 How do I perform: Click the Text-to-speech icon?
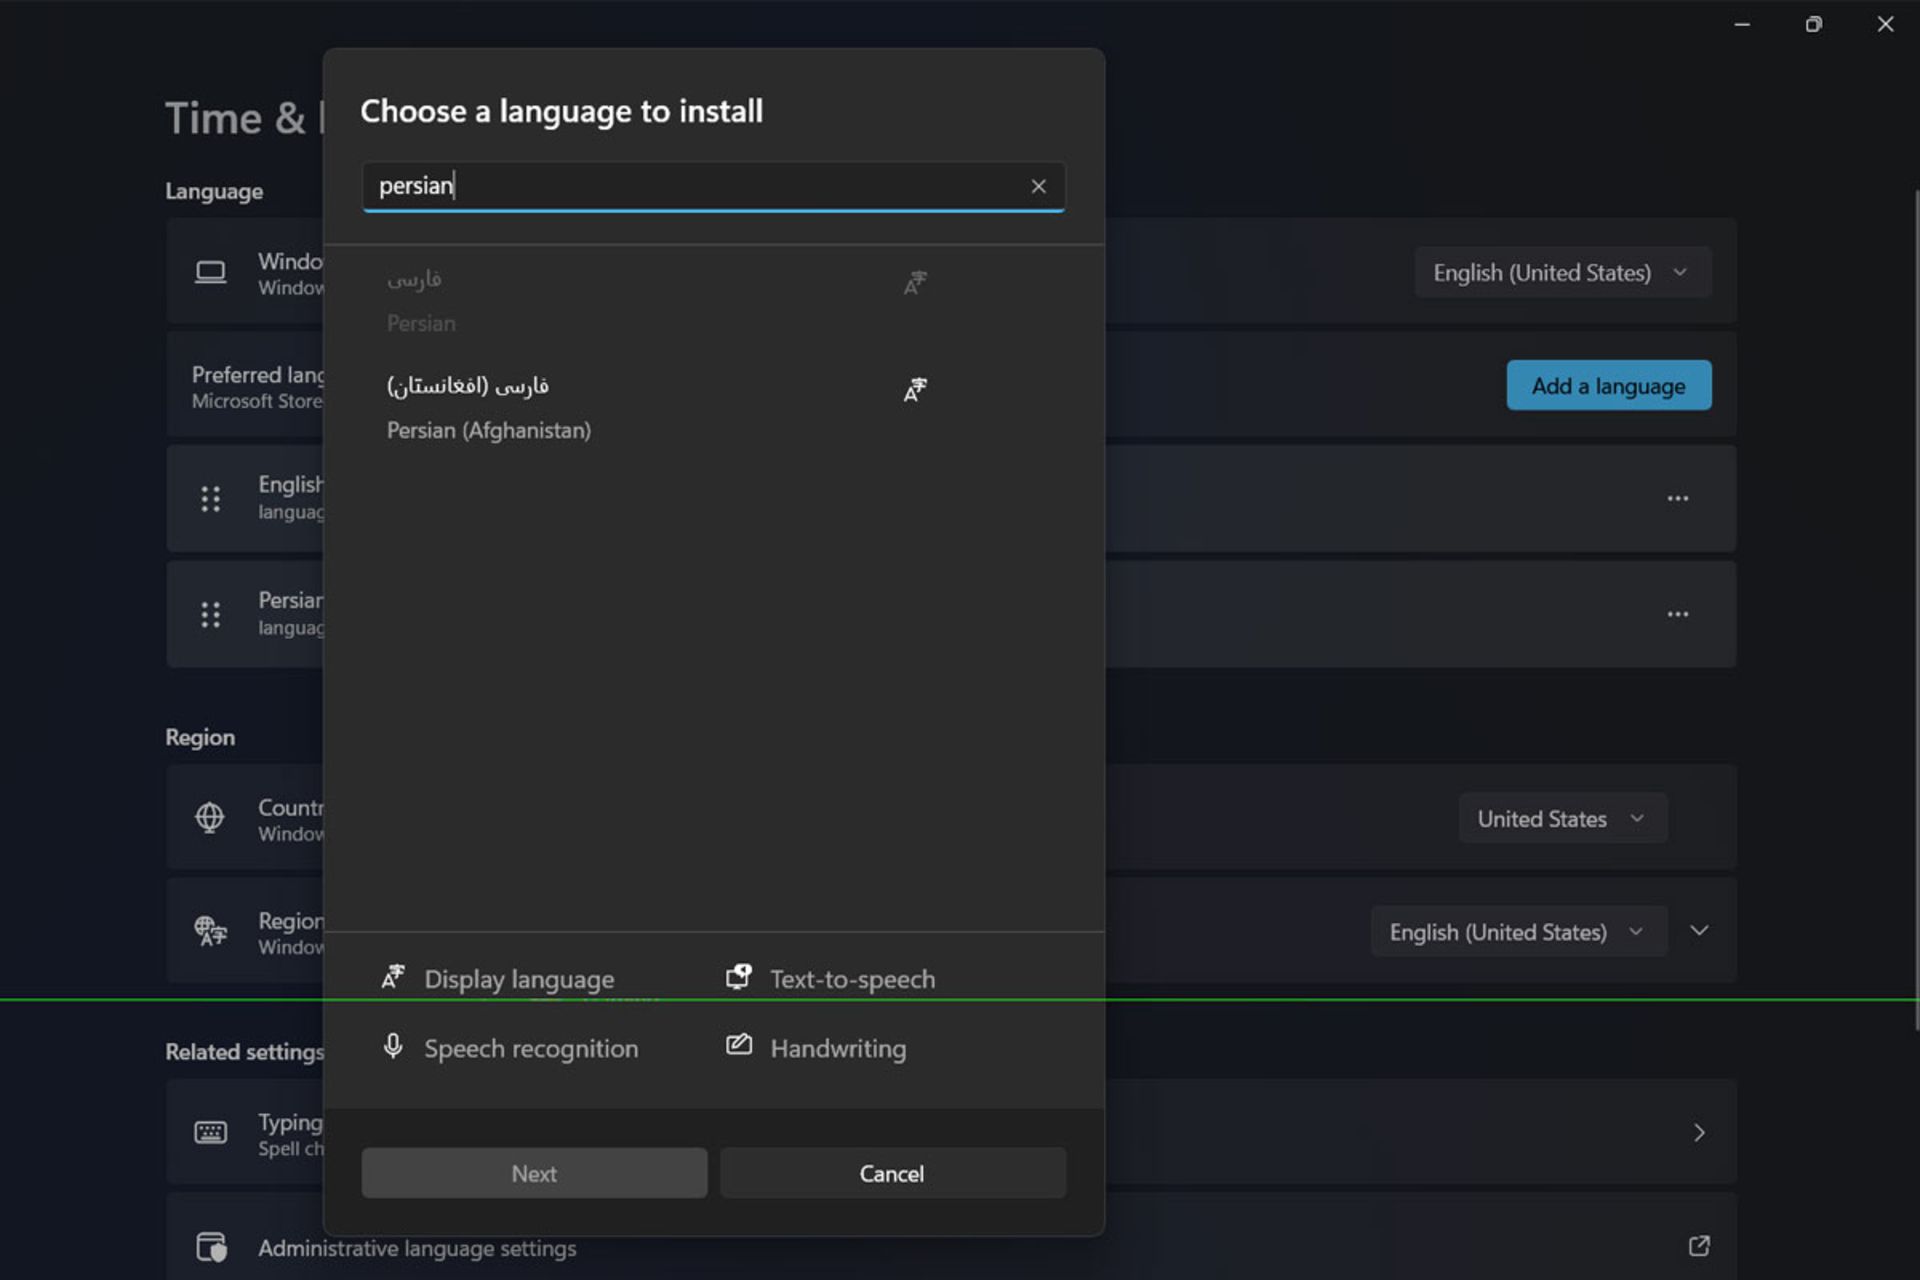pos(736,979)
